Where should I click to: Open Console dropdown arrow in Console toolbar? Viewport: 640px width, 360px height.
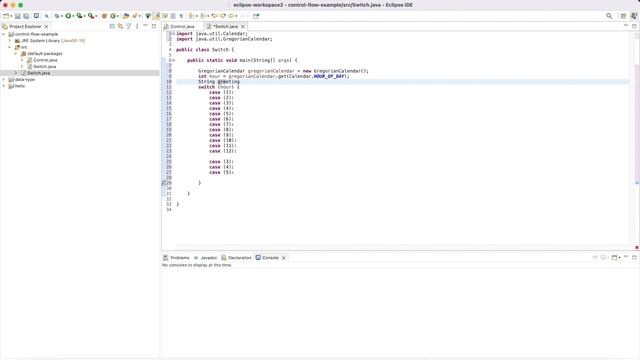[x=619, y=258]
